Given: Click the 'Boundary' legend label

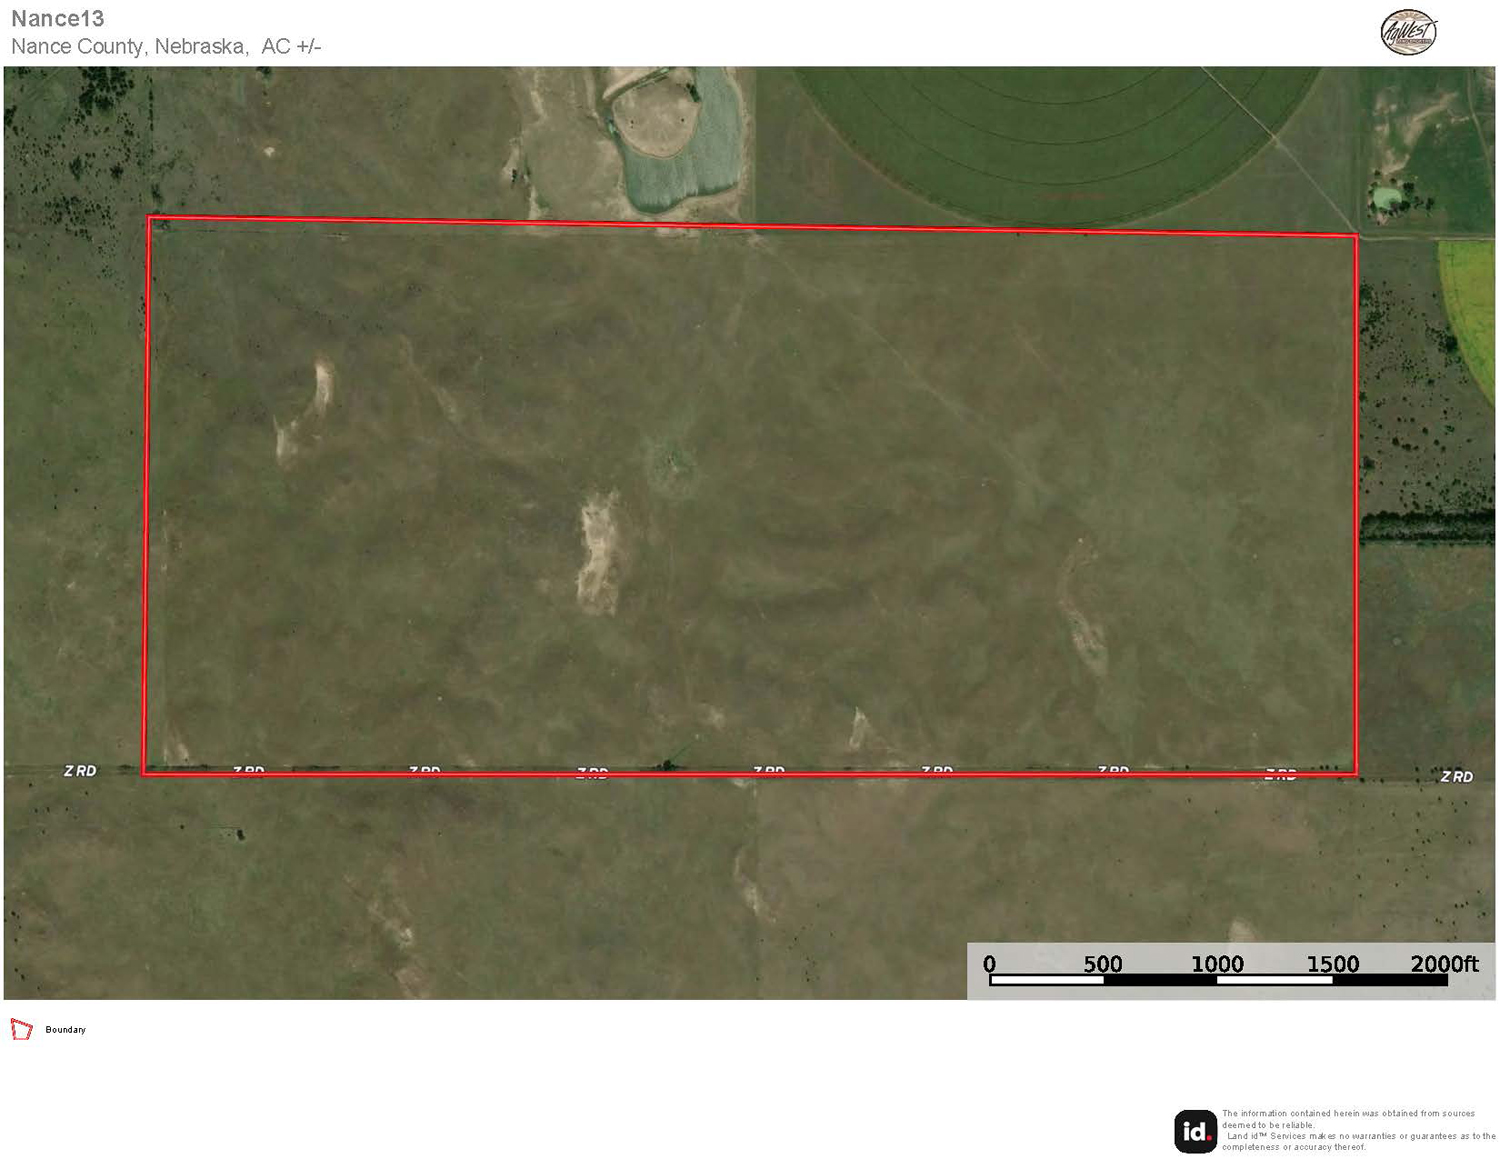Looking at the screenshot, I should click(65, 1030).
